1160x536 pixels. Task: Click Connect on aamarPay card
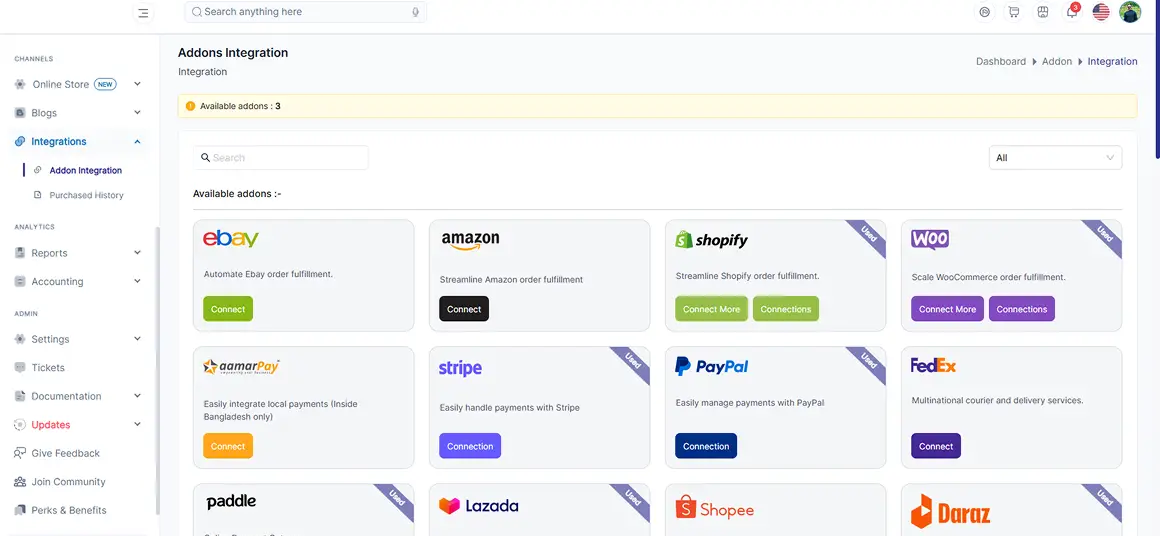(228, 446)
